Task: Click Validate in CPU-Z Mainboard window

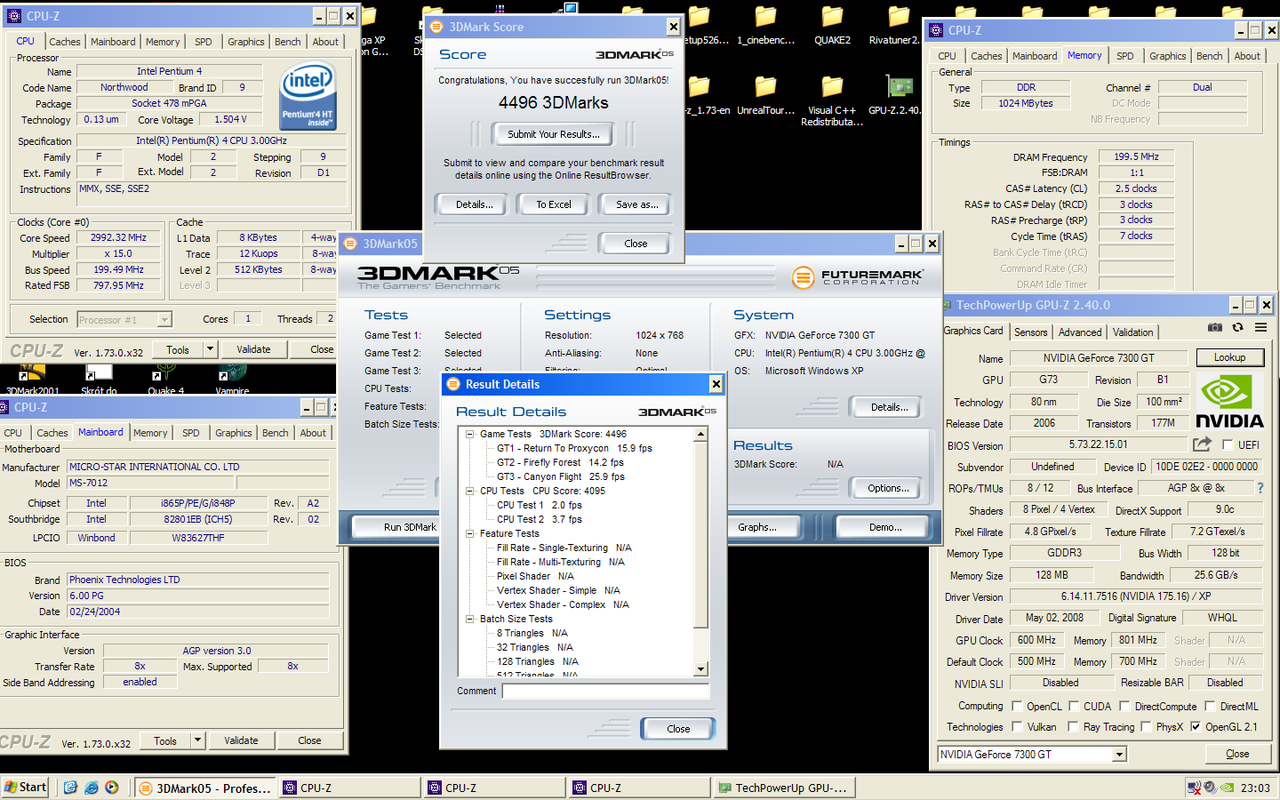Action: click(x=241, y=741)
